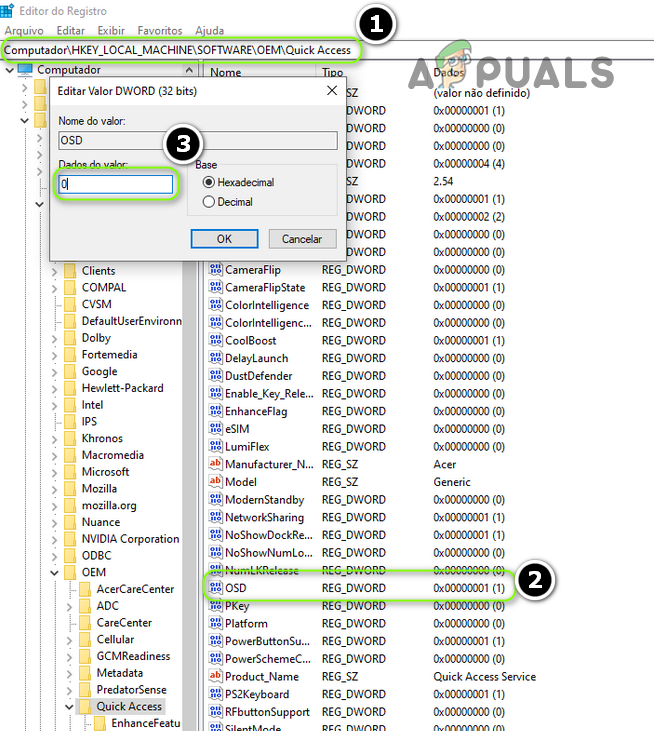
Task: Click the CameraFlip DWORD value icon
Action: (x=215, y=269)
